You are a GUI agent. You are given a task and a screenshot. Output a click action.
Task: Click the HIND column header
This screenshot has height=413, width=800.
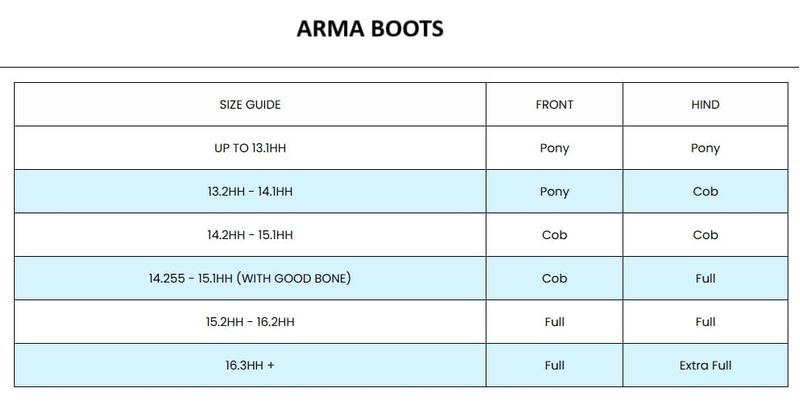click(705, 105)
